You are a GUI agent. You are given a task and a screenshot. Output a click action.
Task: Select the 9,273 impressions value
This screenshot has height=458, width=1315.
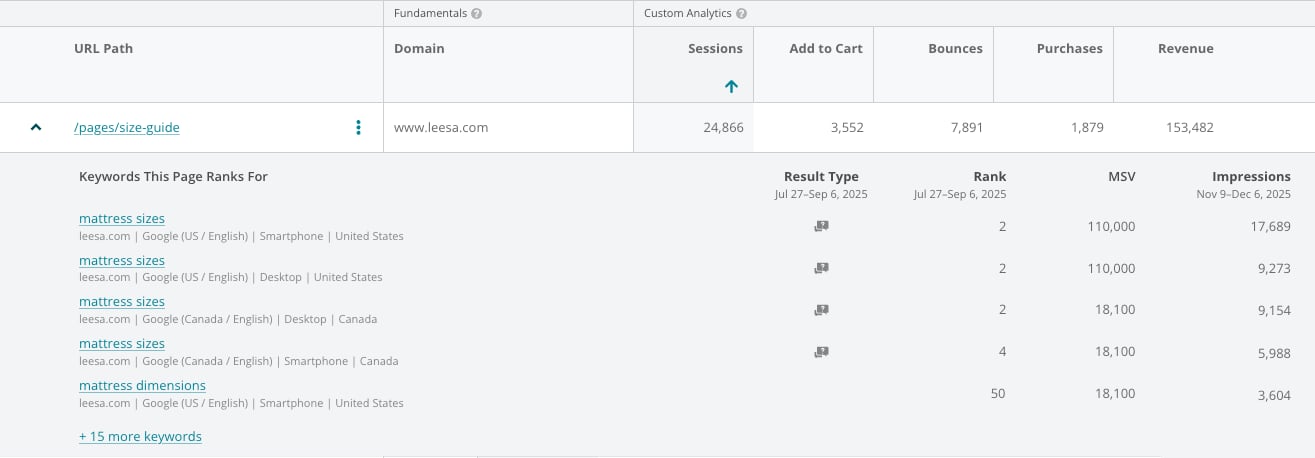pos(1274,269)
